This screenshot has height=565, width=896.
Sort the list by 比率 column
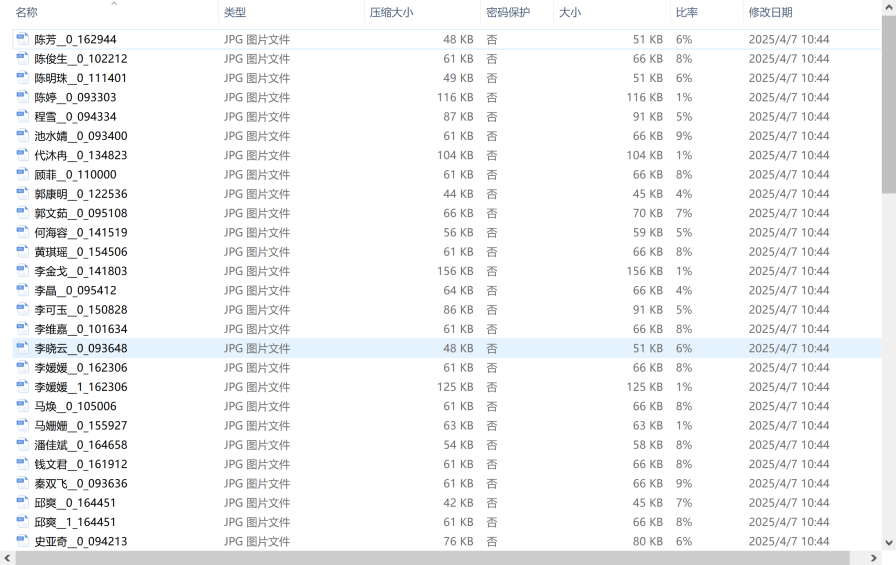point(687,13)
